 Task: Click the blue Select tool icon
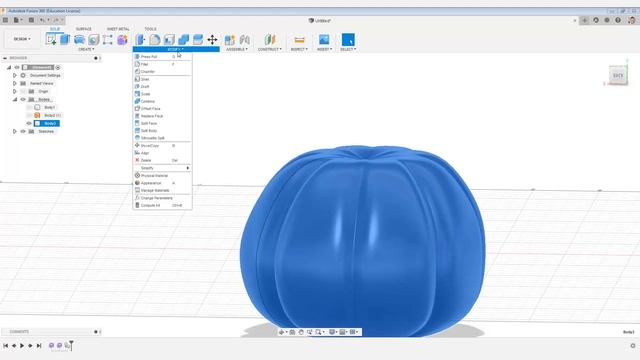tap(348, 40)
